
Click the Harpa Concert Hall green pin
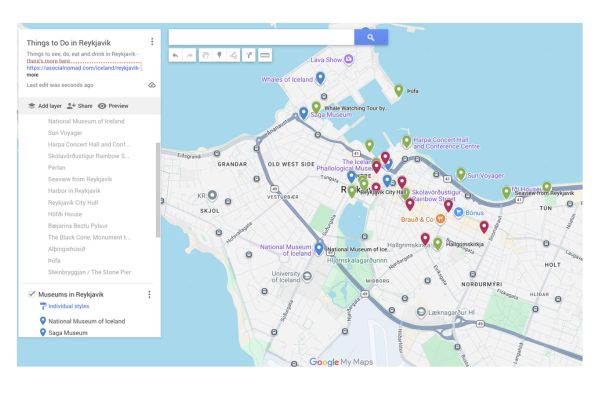click(x=406, y=142)
